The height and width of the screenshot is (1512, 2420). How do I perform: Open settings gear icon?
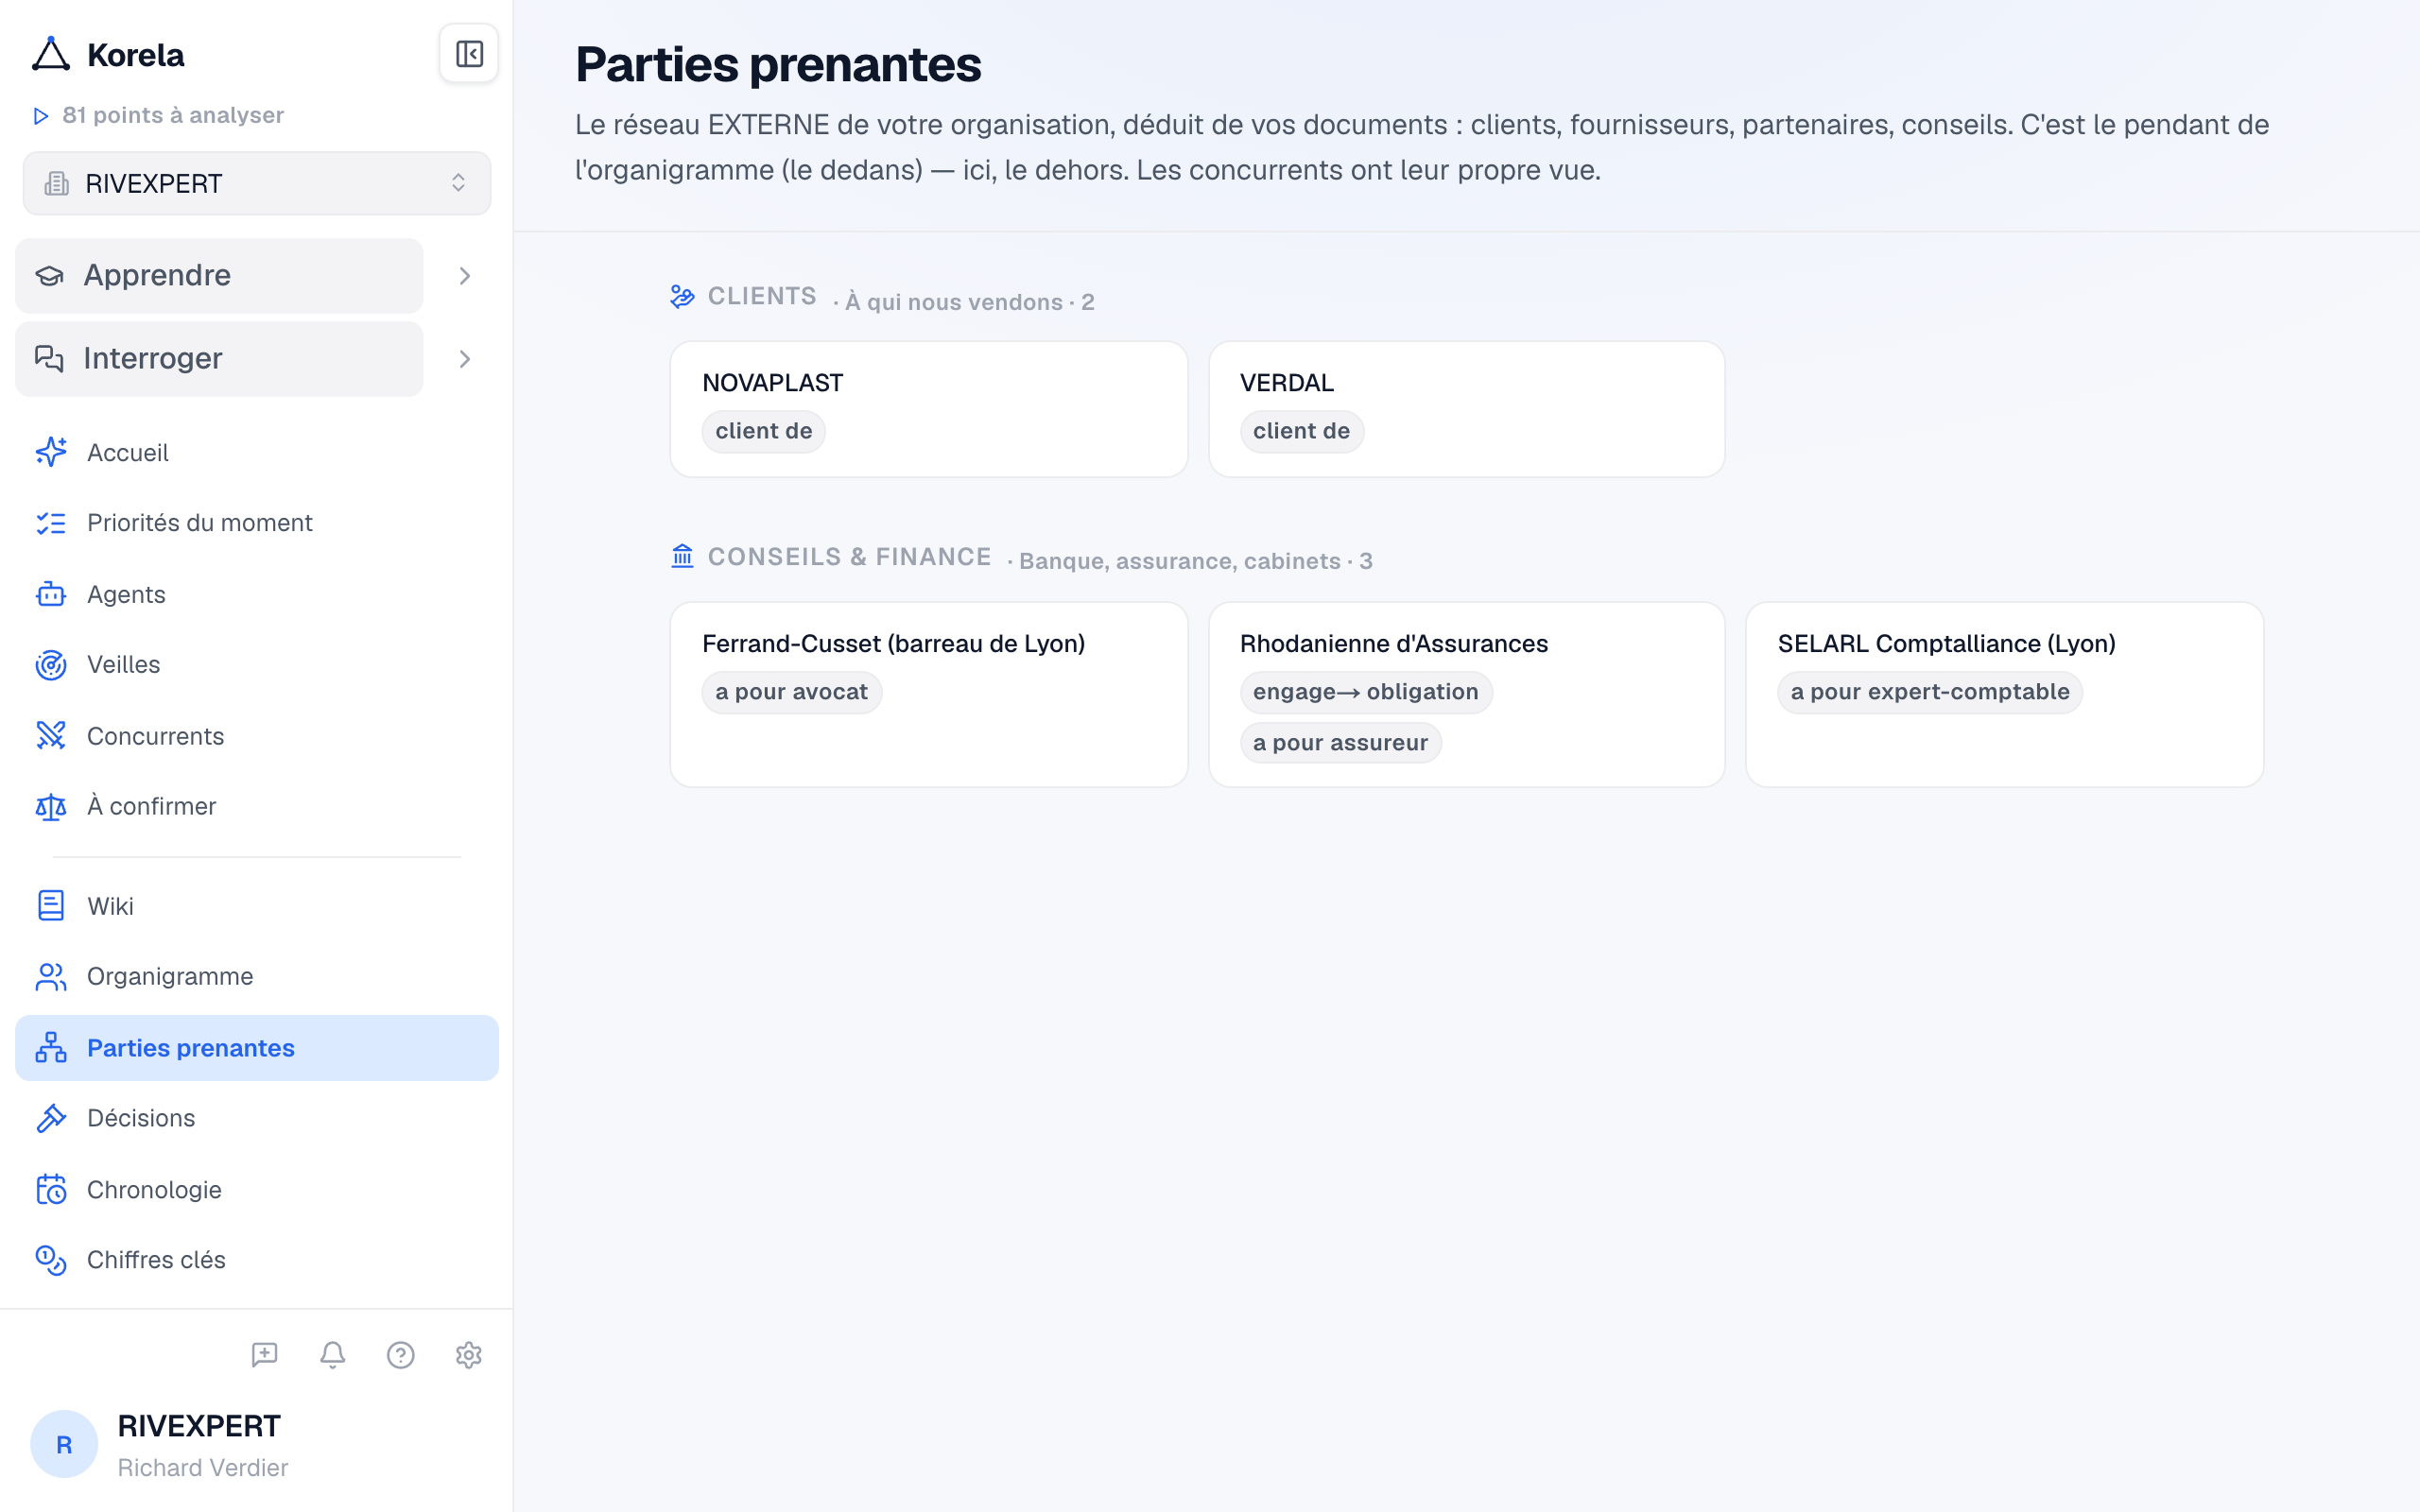point(469,1355)
